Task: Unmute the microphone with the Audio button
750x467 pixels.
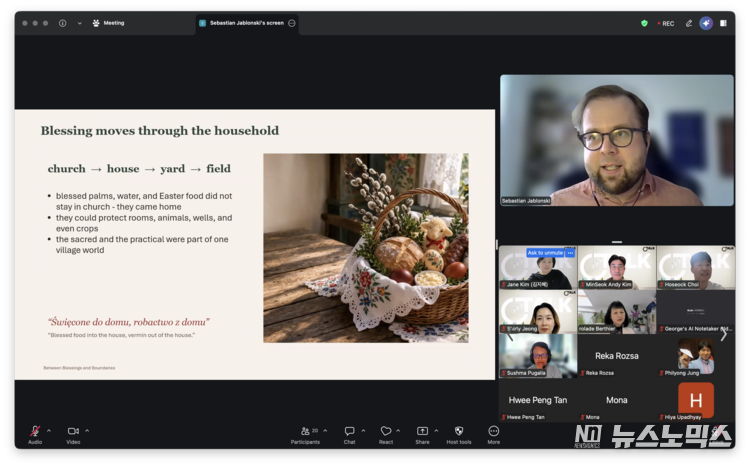Action: click(35, 431)
